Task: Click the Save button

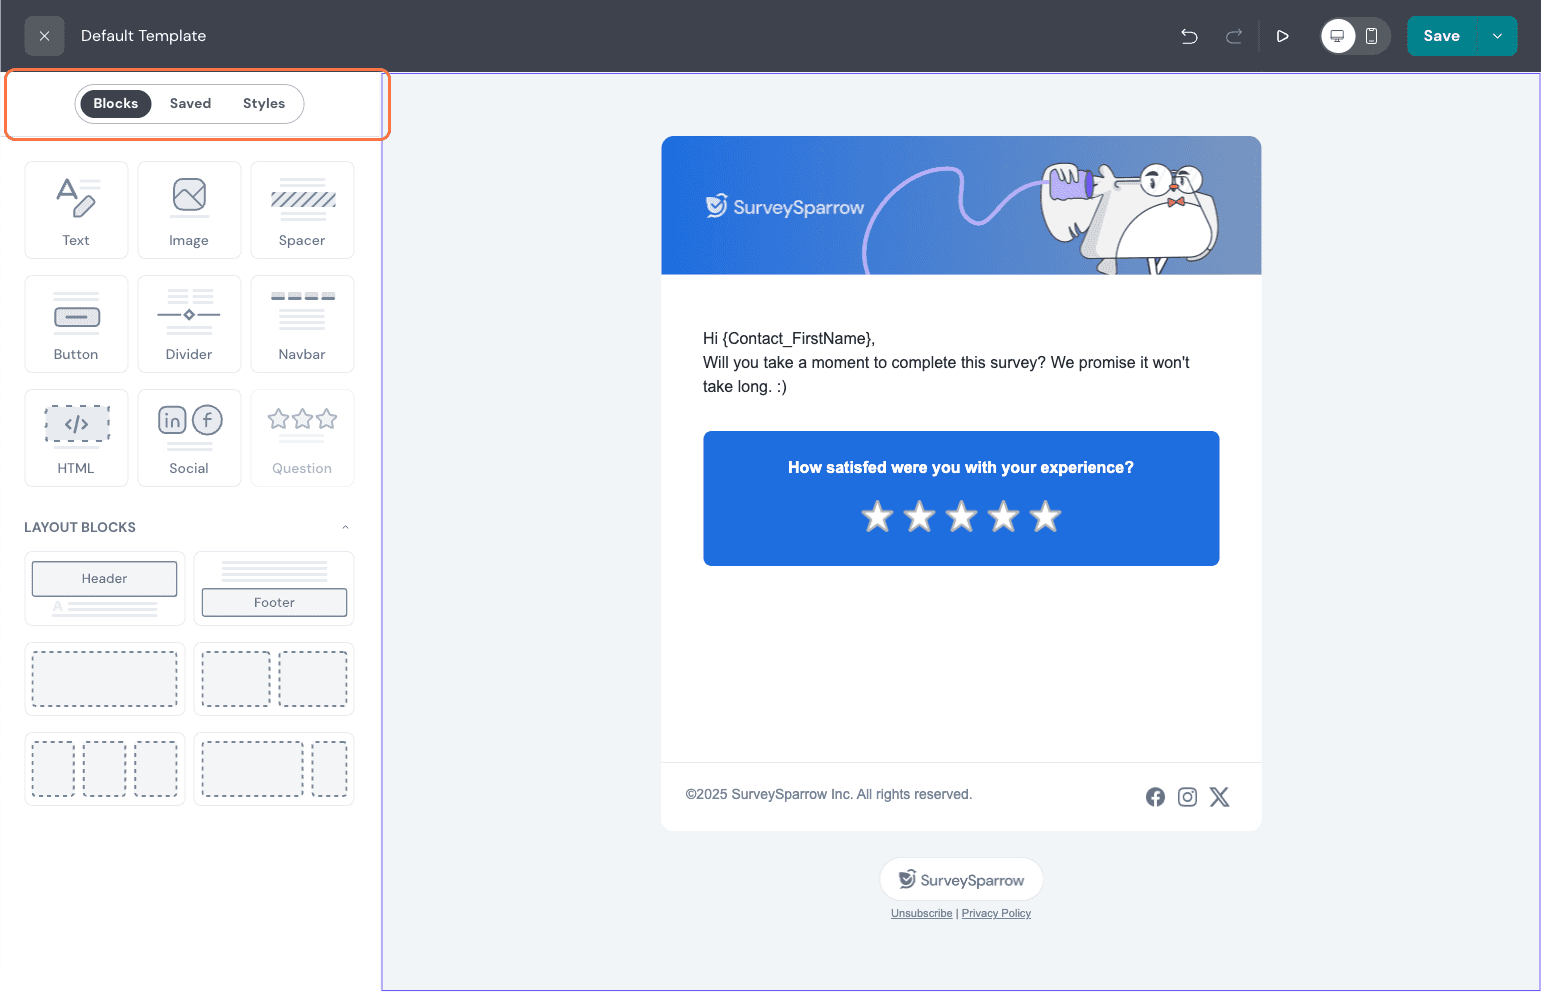Action: coord(1441,35)
